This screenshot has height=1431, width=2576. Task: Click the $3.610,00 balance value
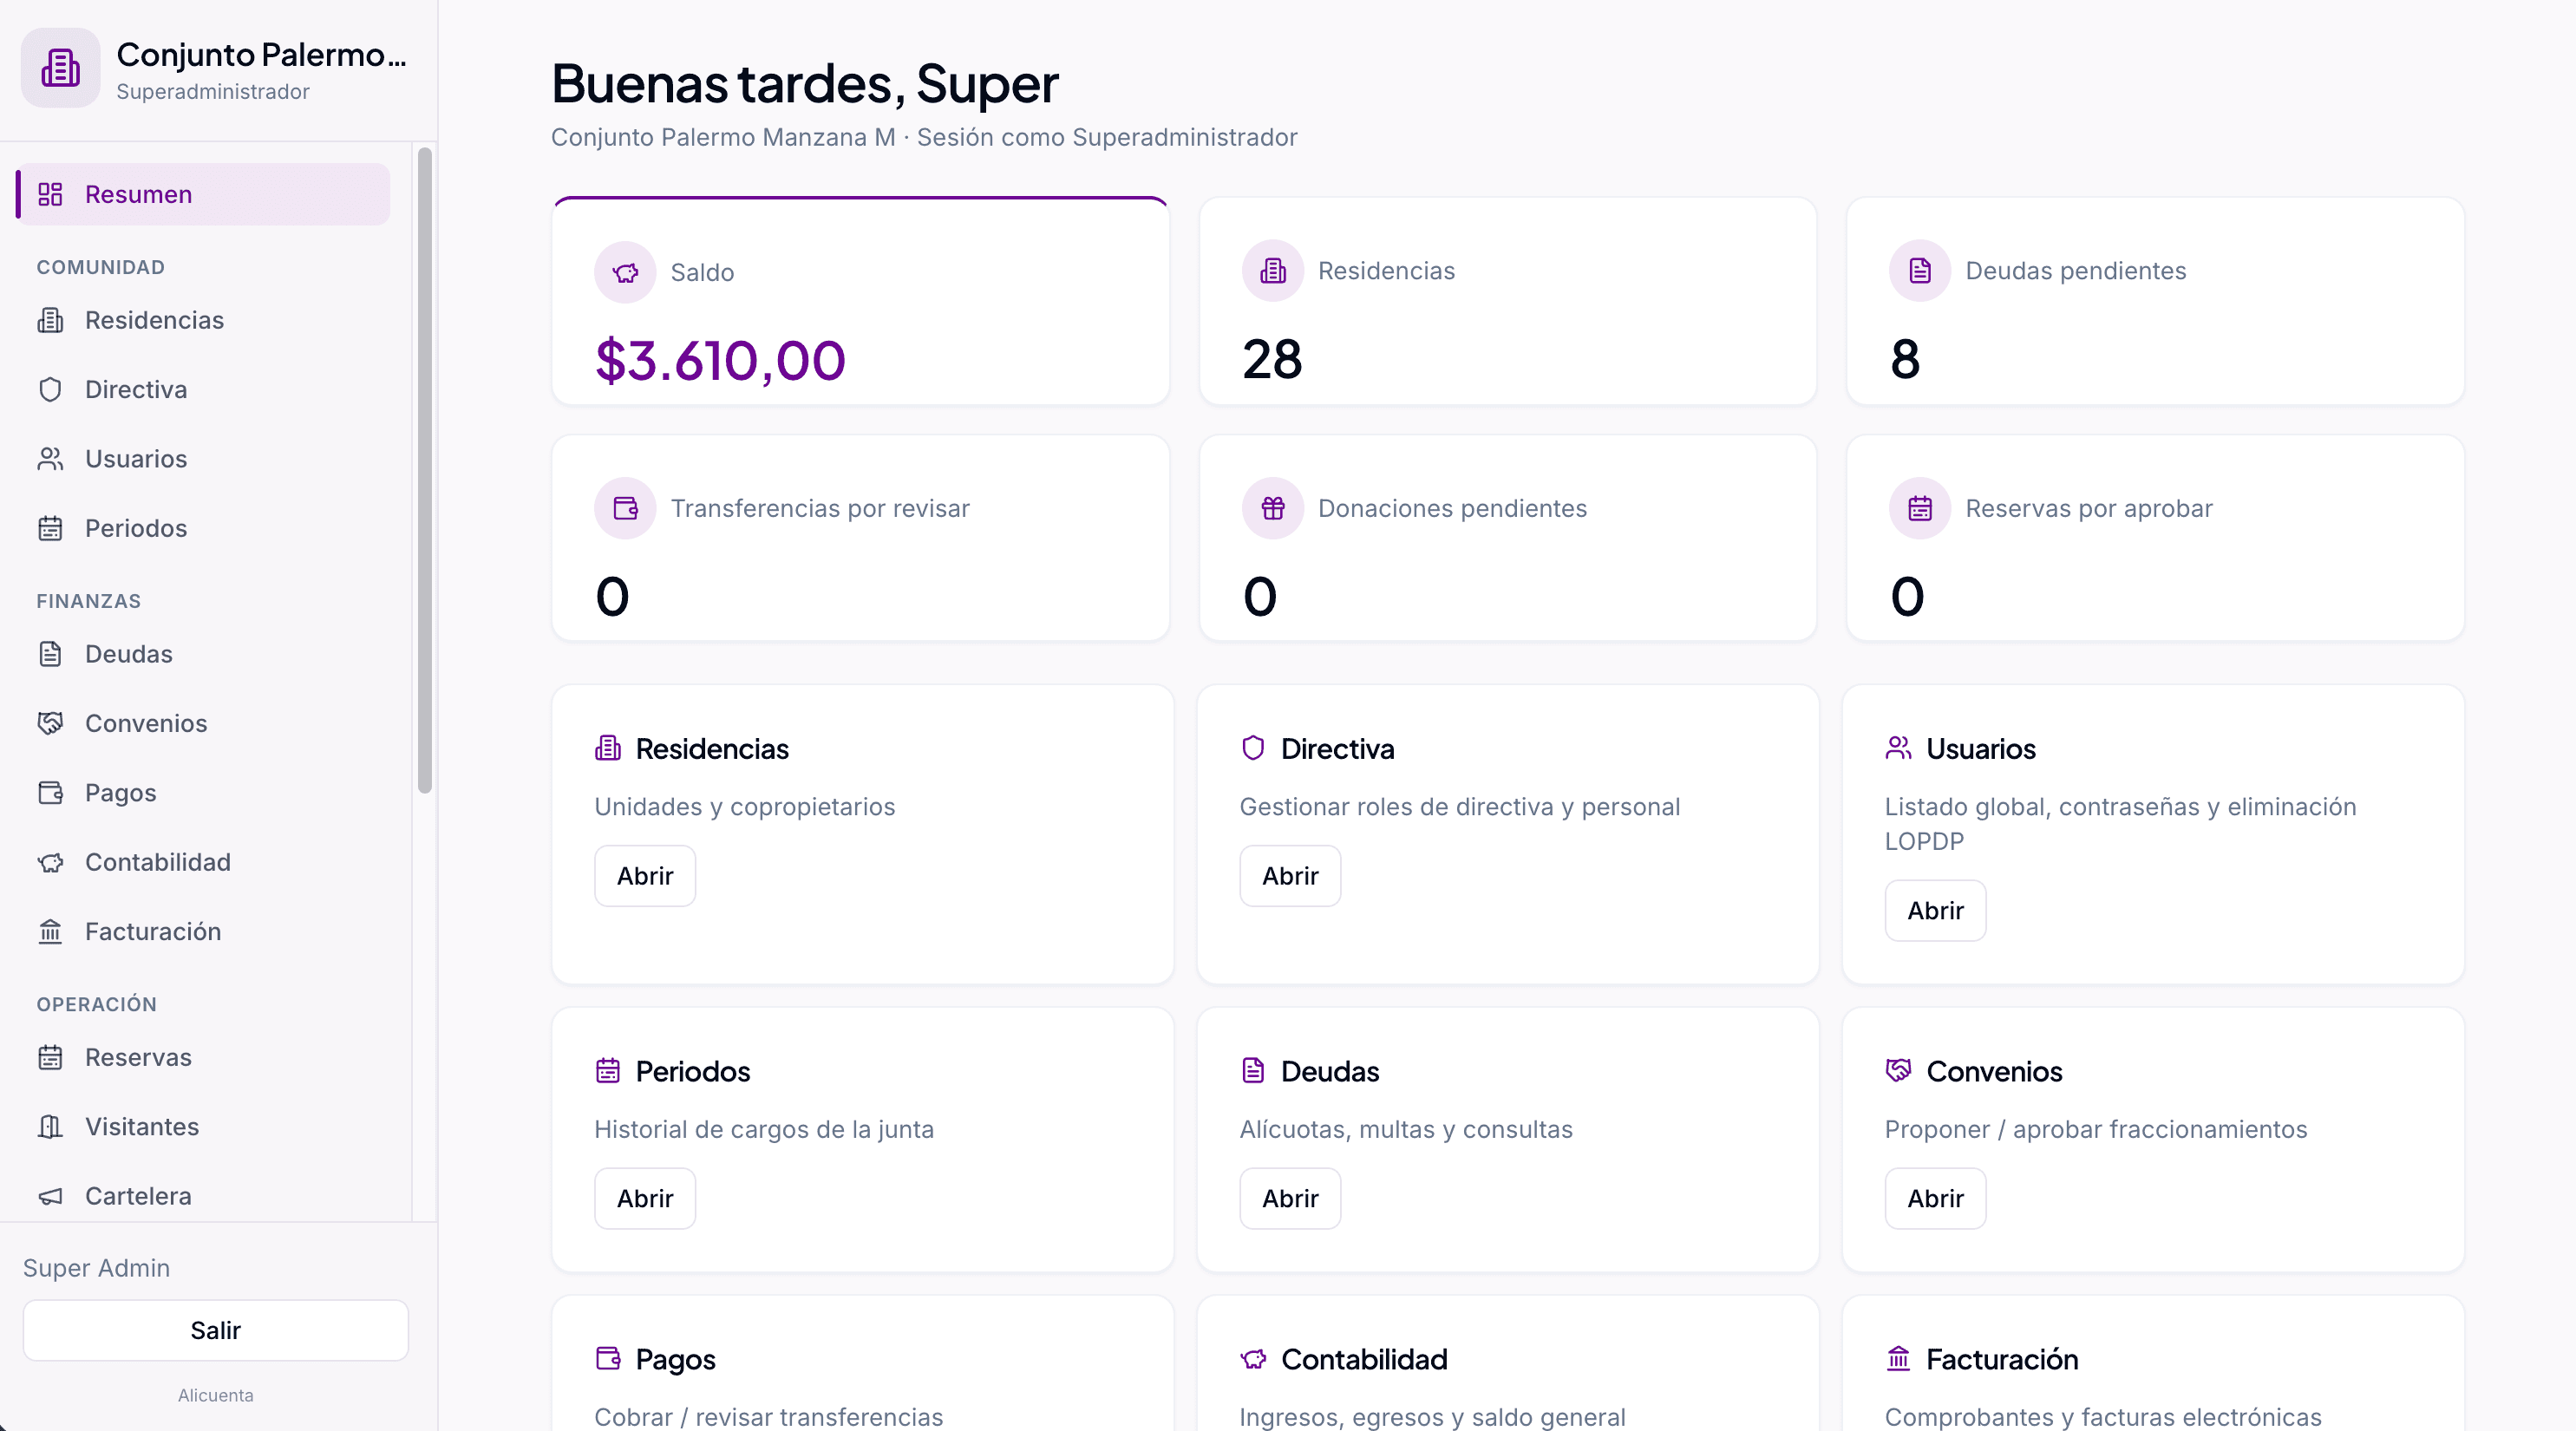click(x=720, y=360)
